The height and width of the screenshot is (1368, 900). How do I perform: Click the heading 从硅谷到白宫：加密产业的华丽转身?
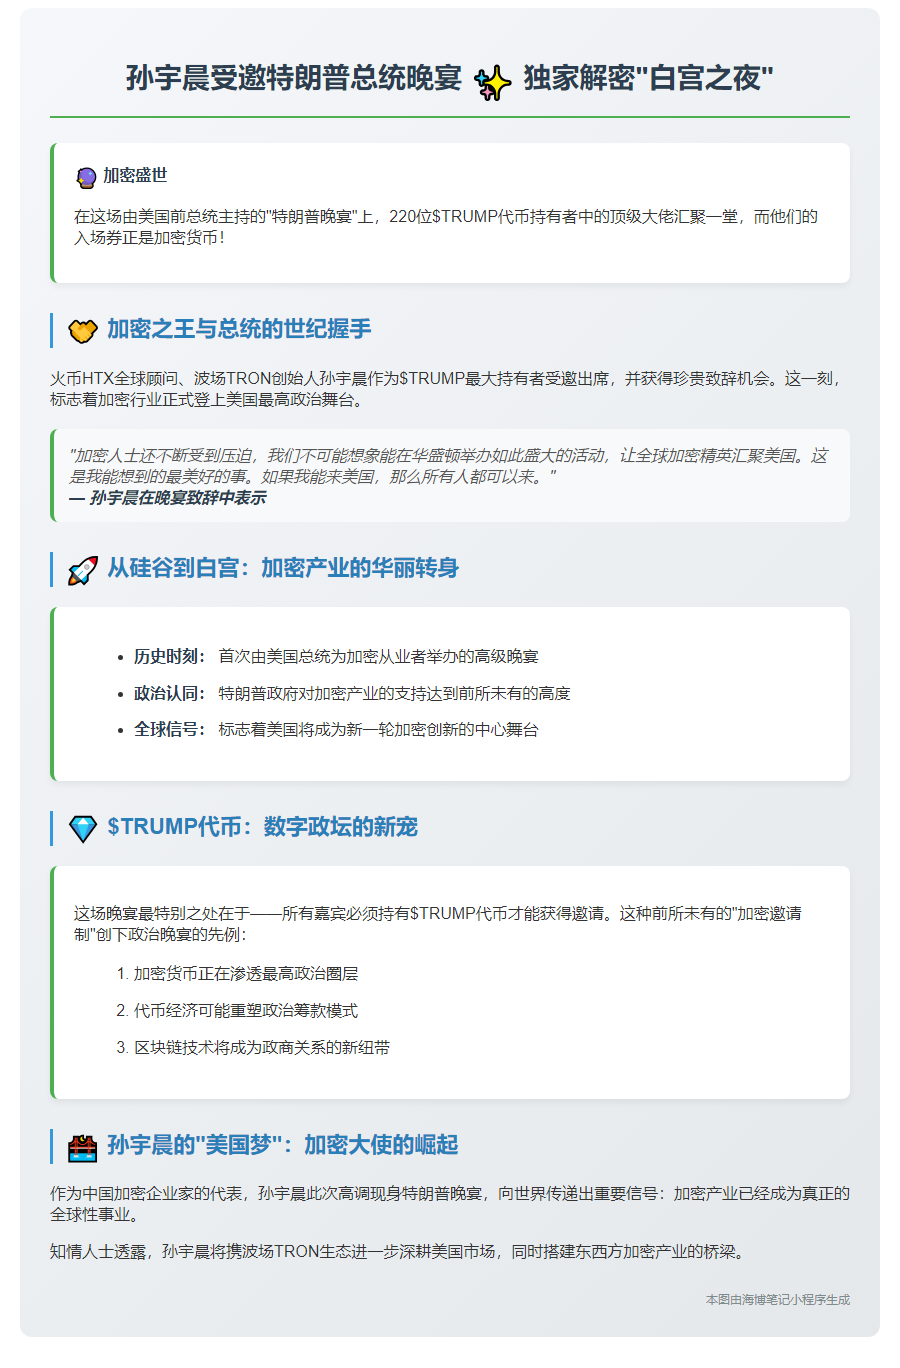coord(283,568)
